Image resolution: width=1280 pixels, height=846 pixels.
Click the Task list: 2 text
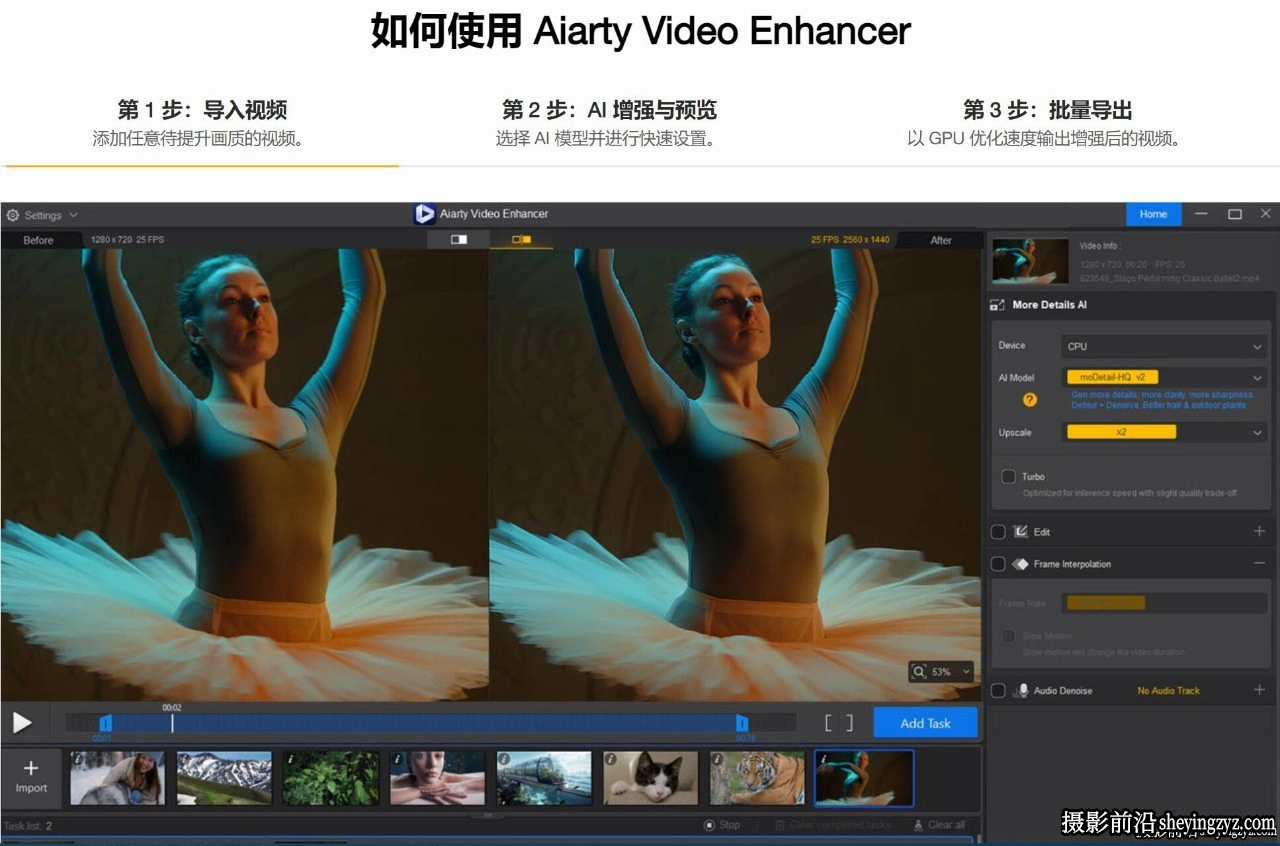click(x=28, y=826)
